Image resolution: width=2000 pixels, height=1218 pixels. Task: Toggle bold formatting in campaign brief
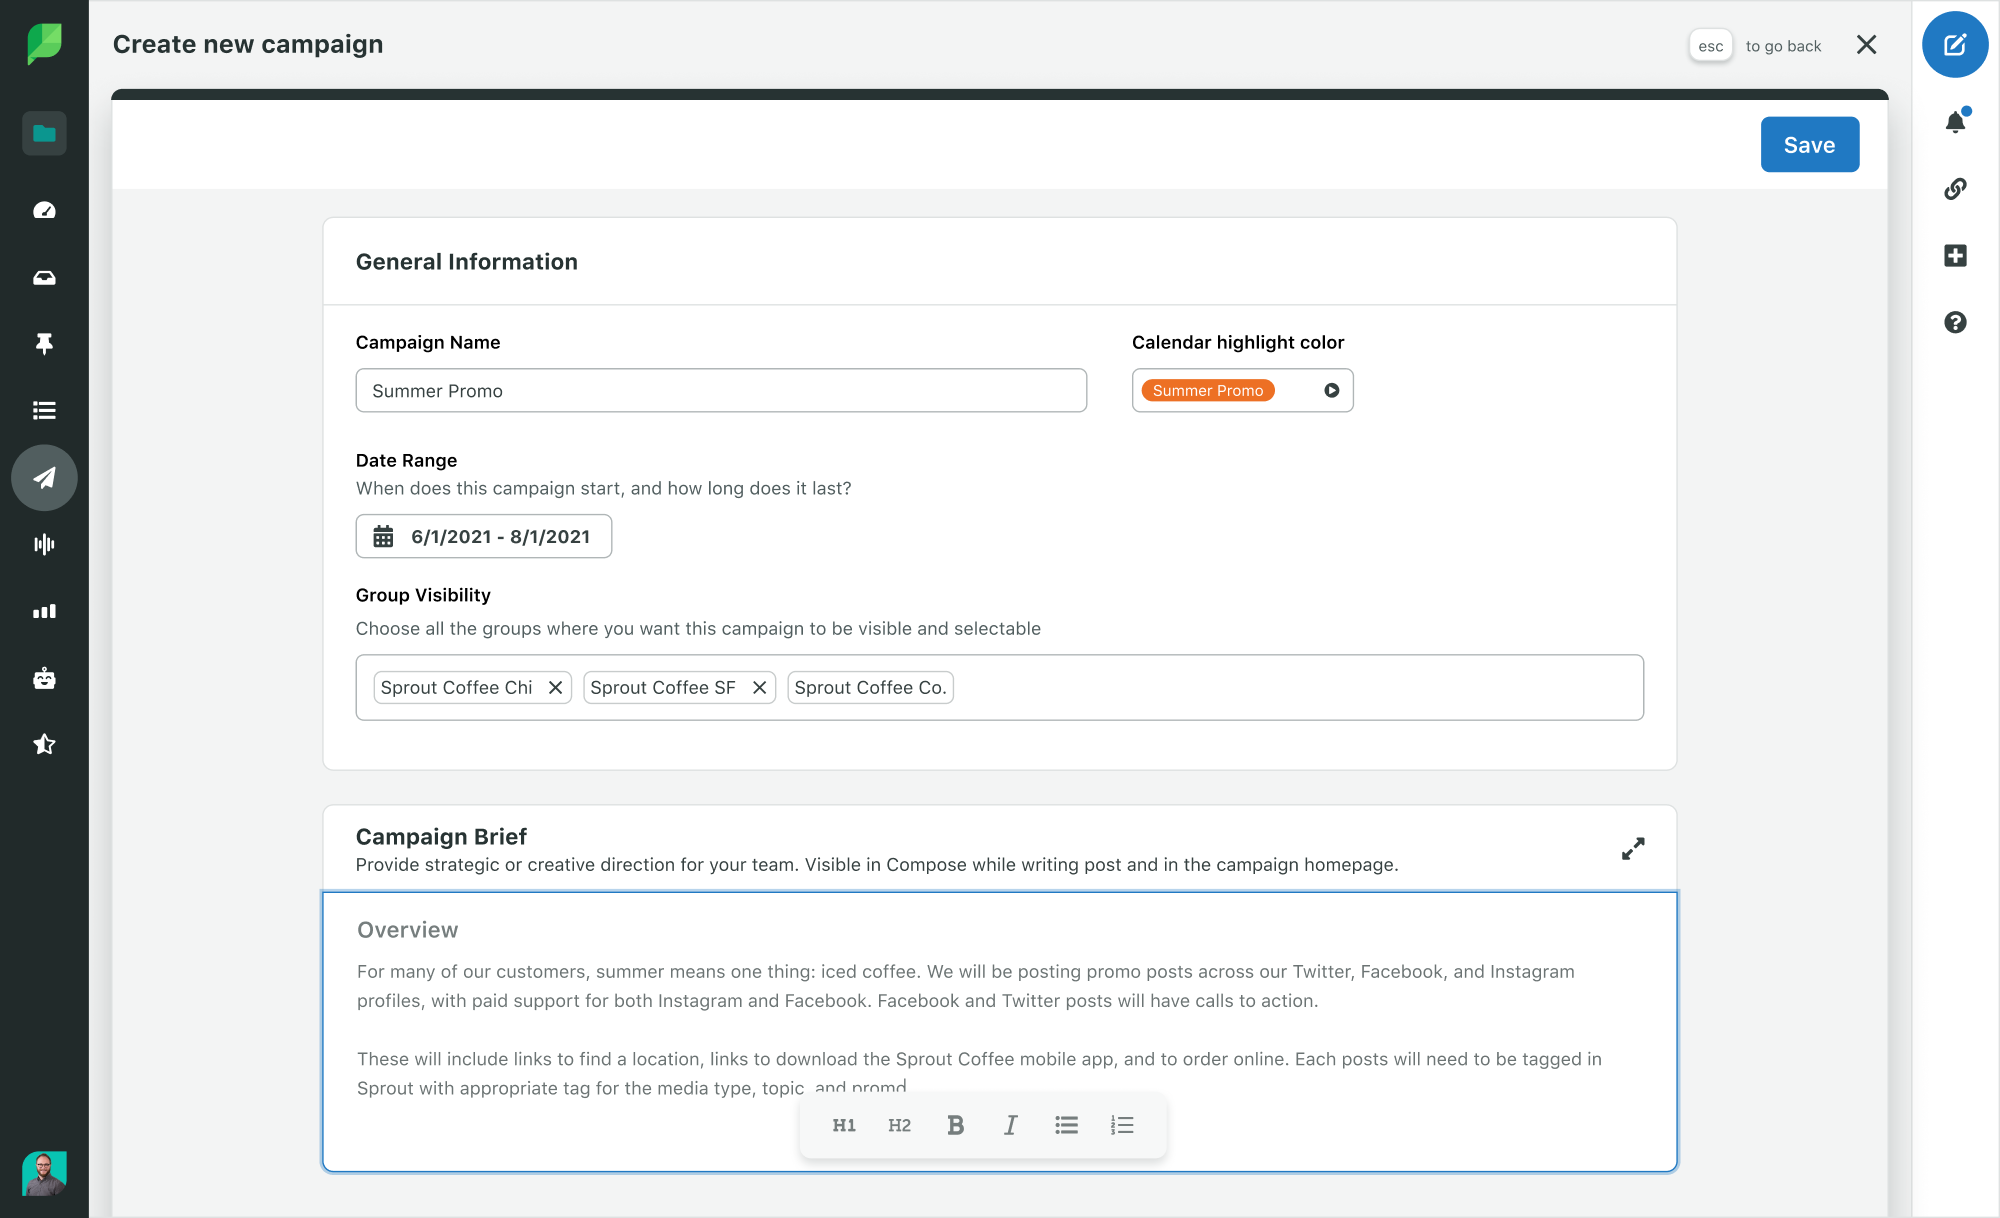tap(956, 1124)
